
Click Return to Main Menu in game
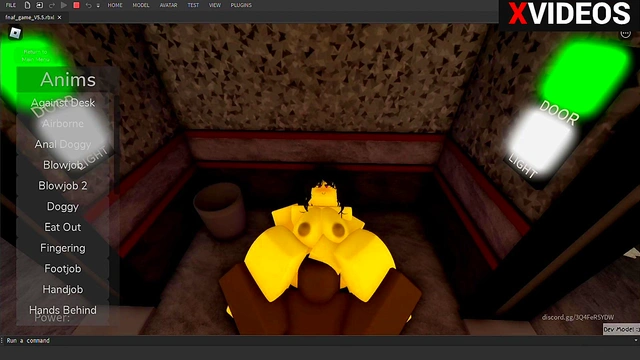click(x=36, y=56)
